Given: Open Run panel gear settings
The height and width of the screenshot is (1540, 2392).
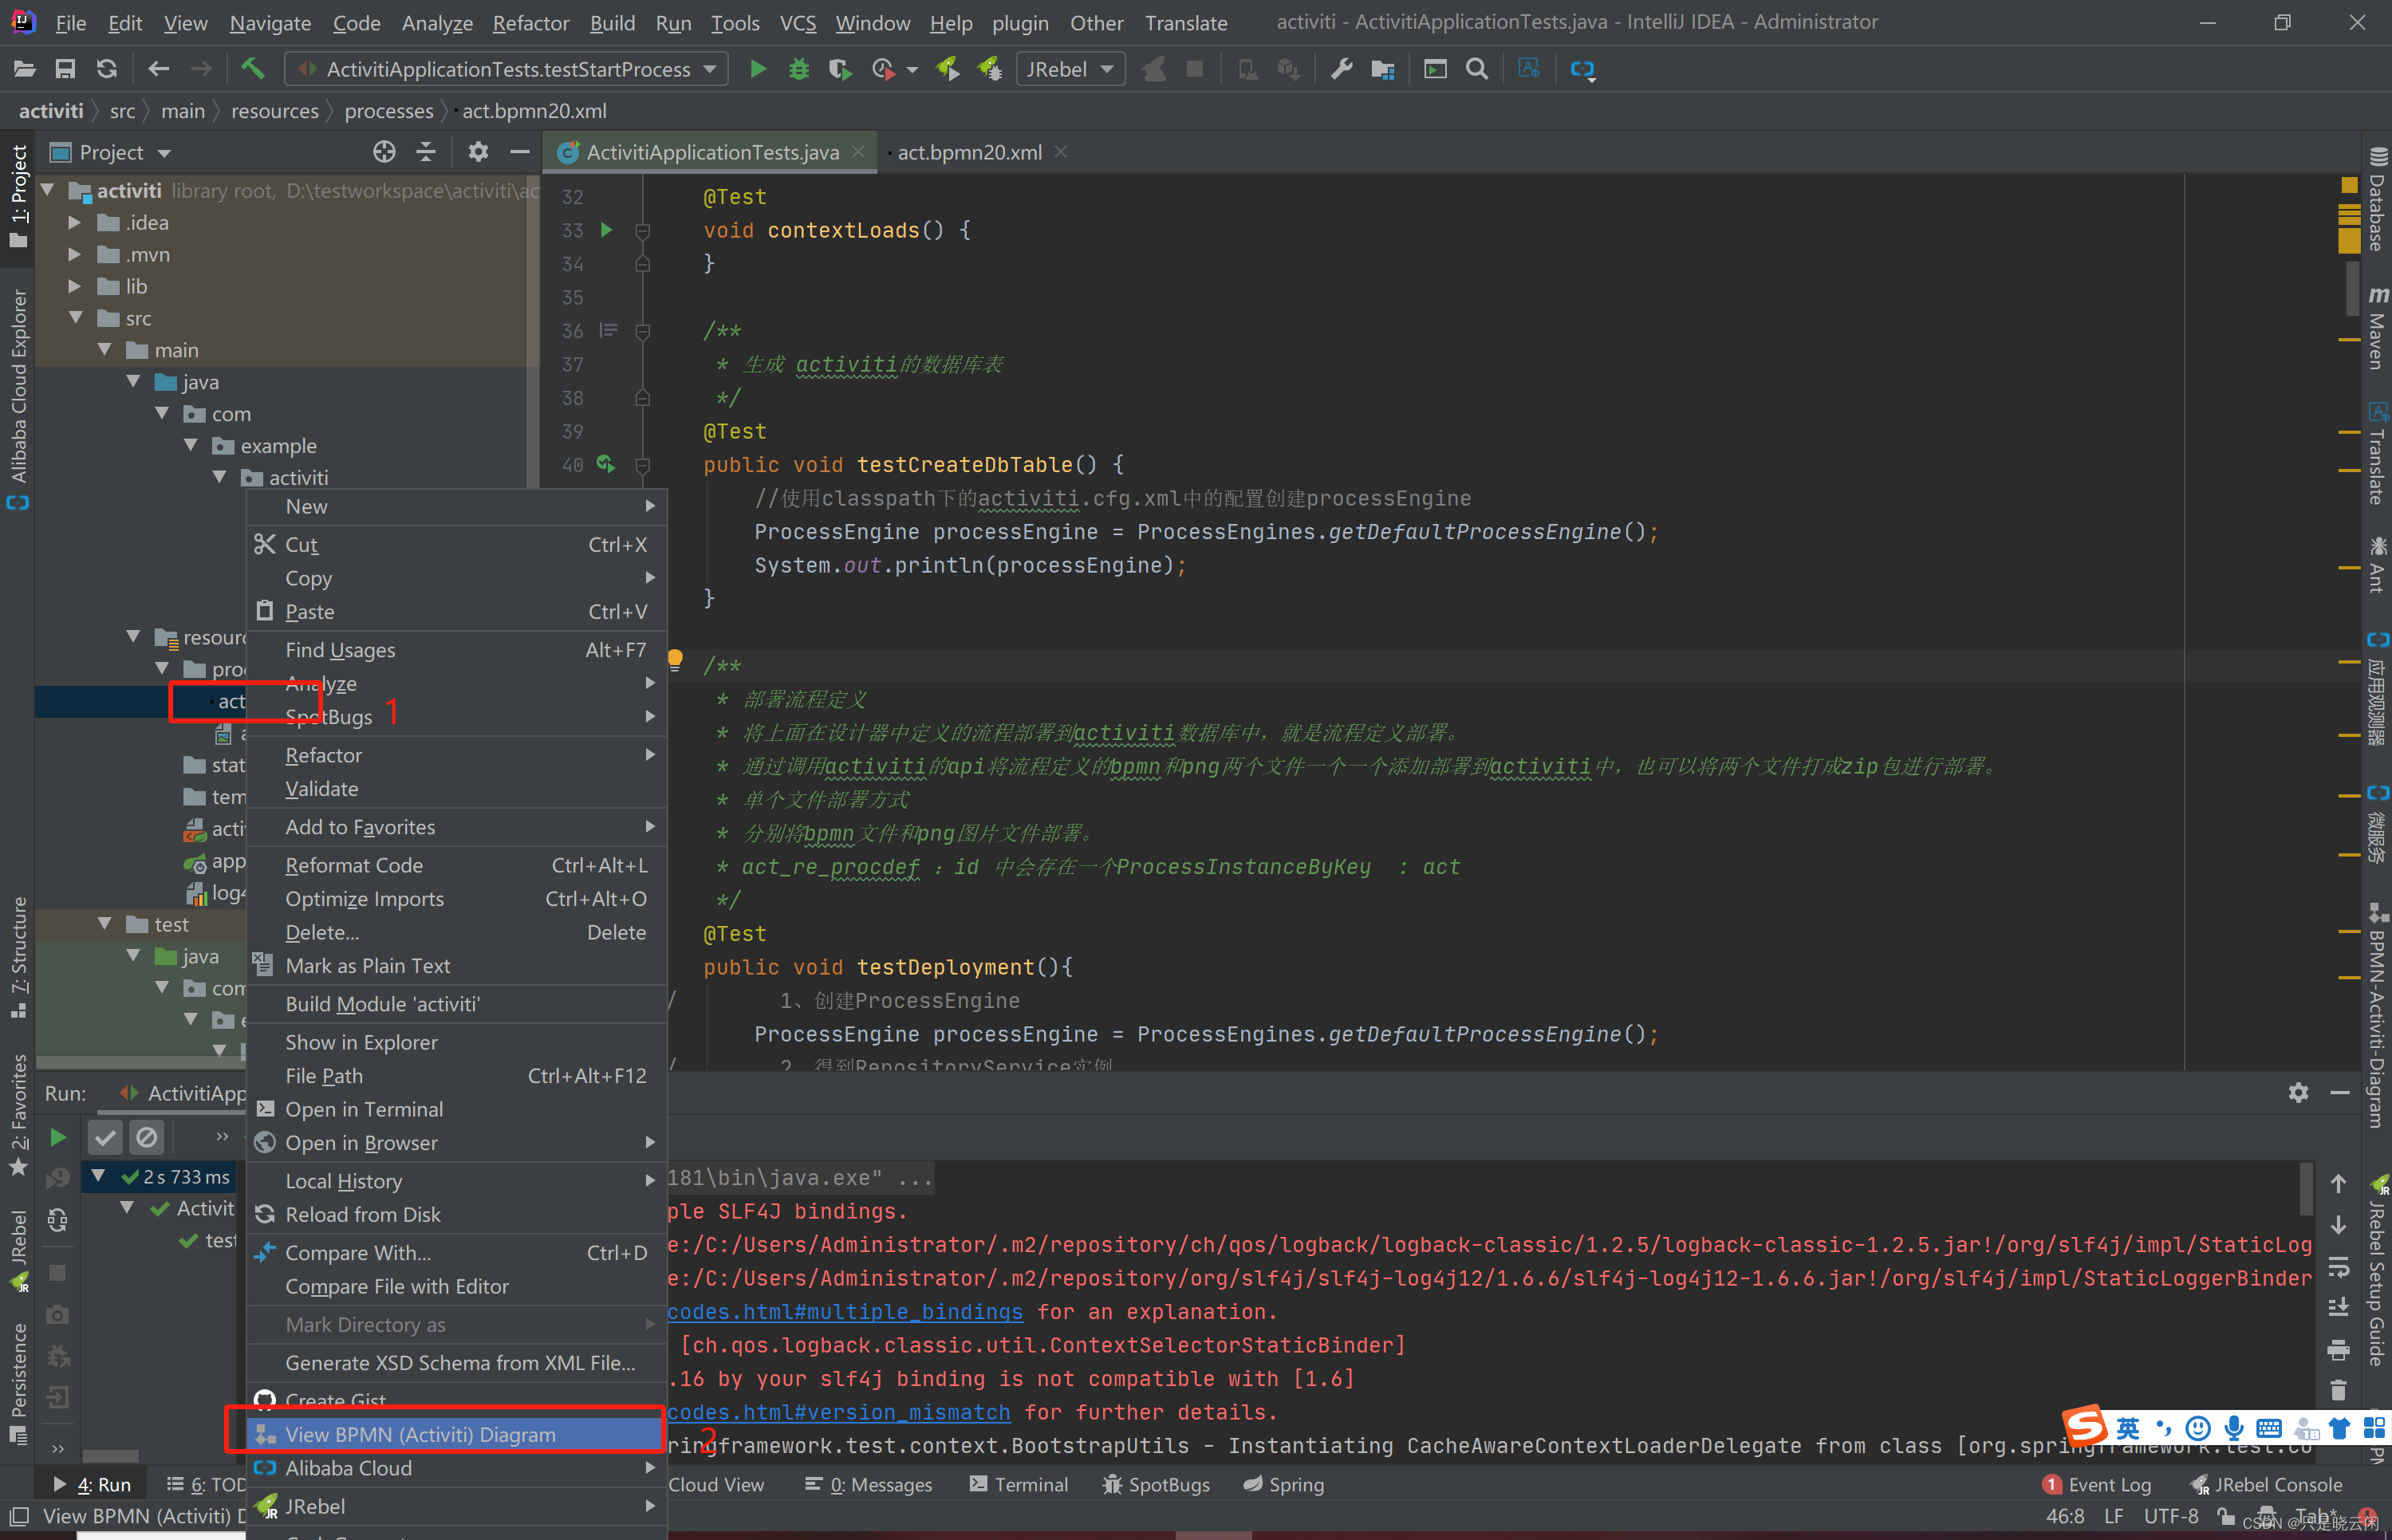Looking at the screenshot, I should click(x=2298, y=1093).
